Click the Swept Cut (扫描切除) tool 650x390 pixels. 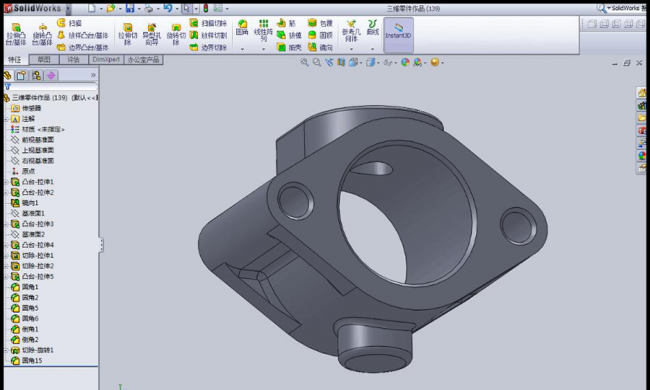pyautogui.click(x=208, y=23)
